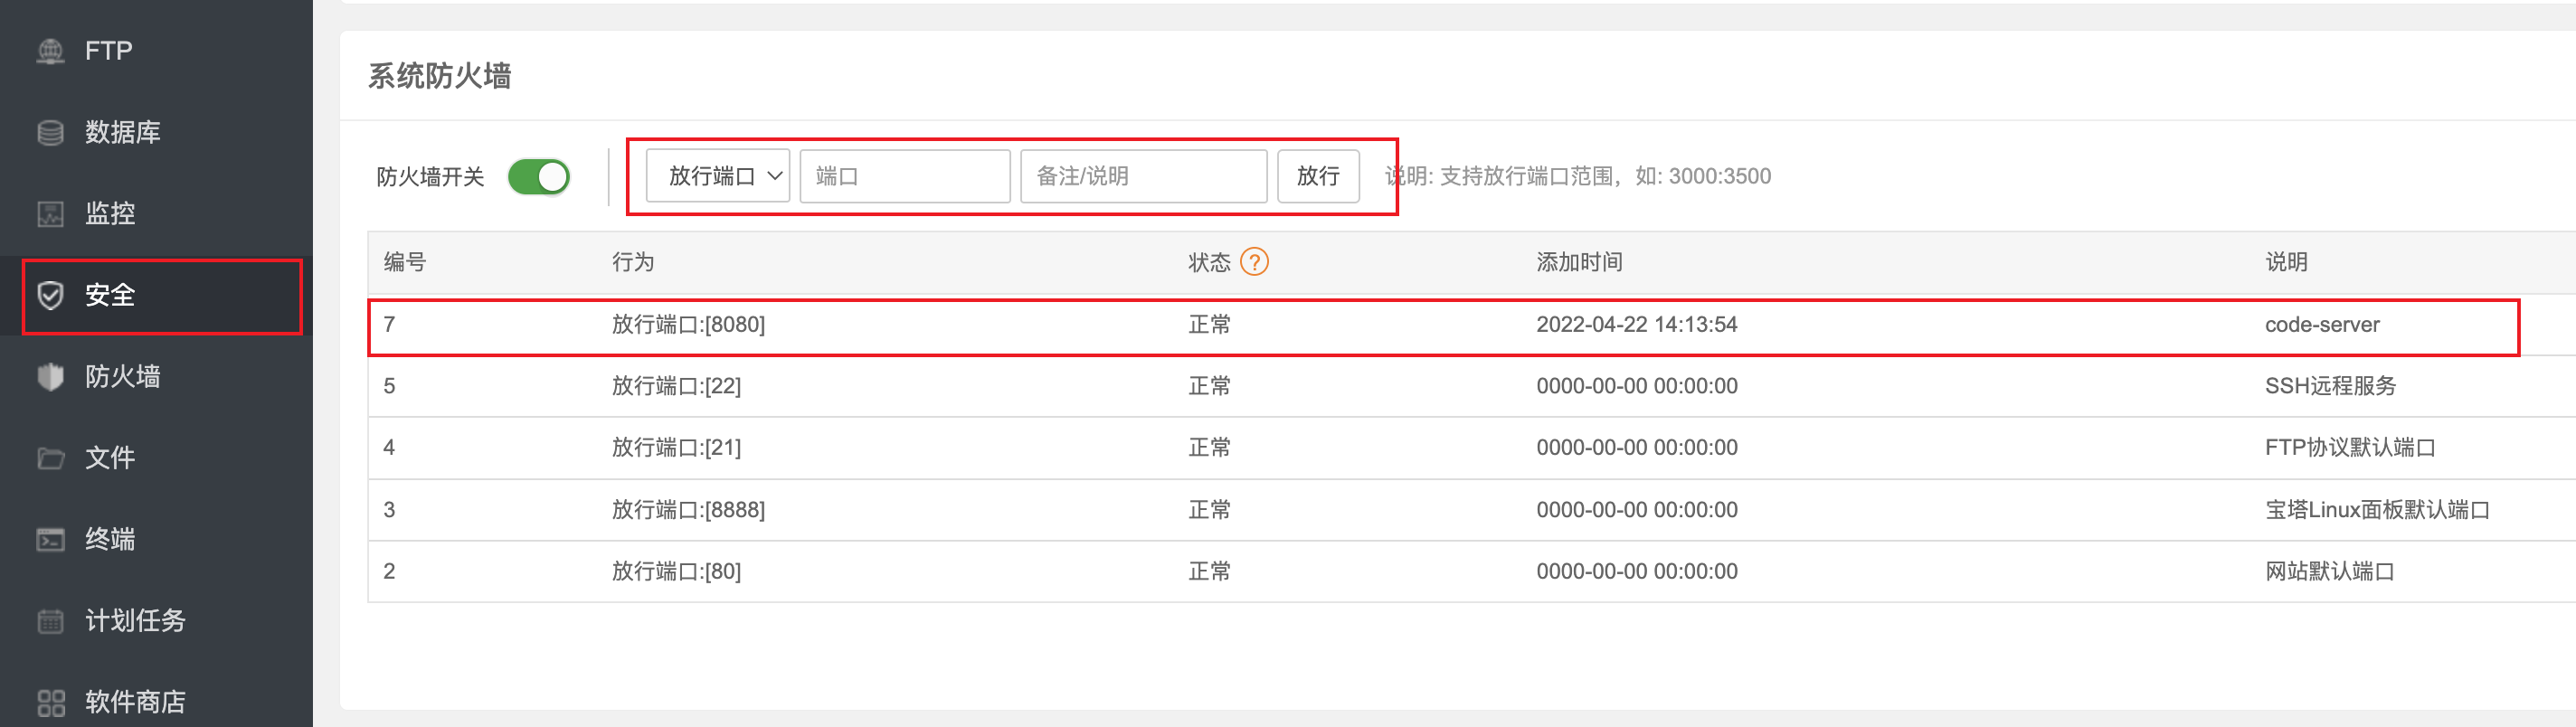
Task: Click 正常 status of port 22 row
Action: coord(1209,386)
